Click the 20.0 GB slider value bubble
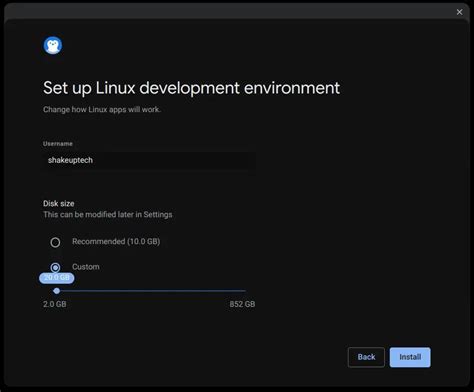Viewport: 474px width, 392px height. [x=57, y=278]
